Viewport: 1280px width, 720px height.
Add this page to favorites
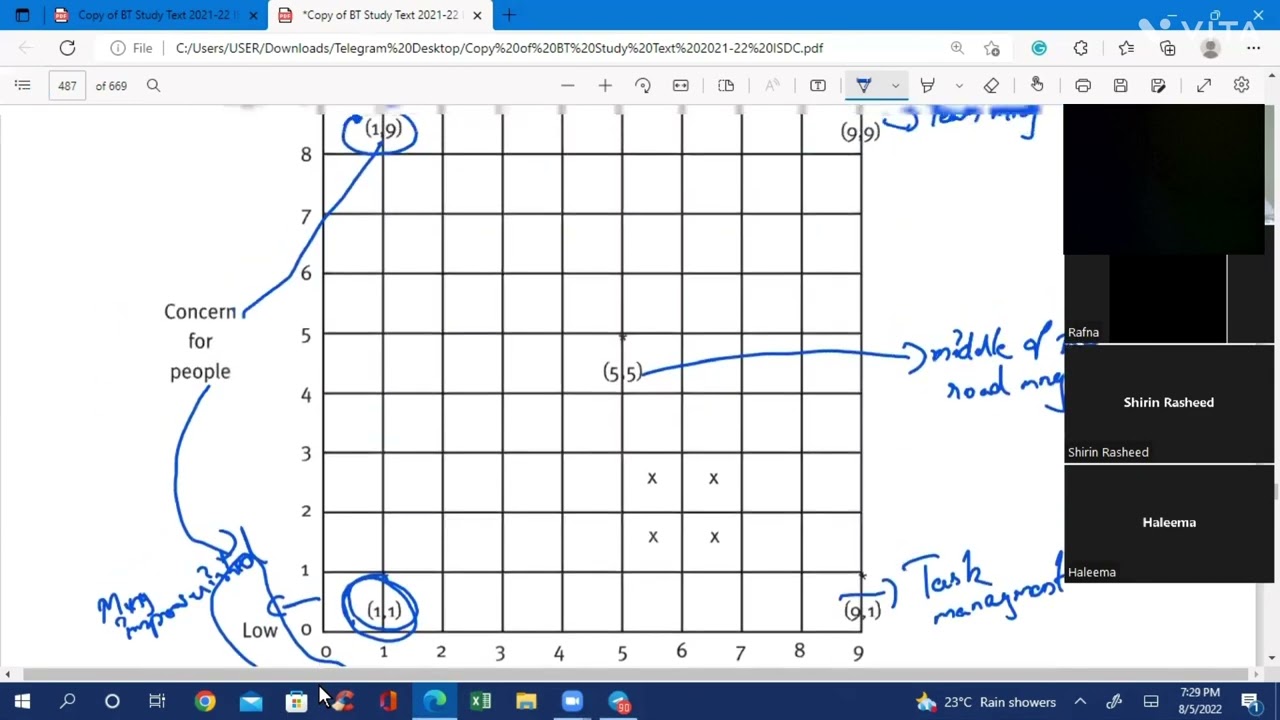[991, 48]
